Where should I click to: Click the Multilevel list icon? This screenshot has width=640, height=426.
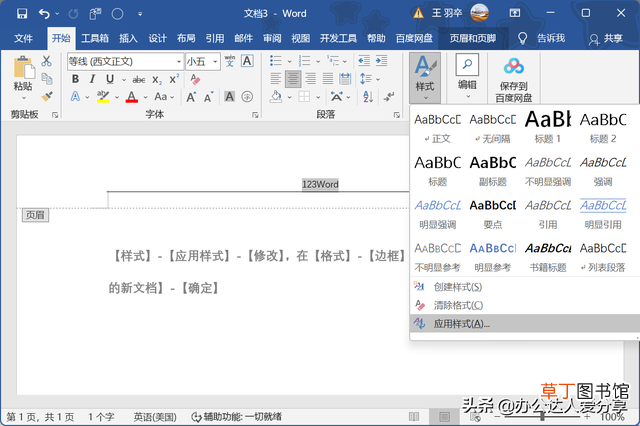pyautogui.click(x=333, y=61)
